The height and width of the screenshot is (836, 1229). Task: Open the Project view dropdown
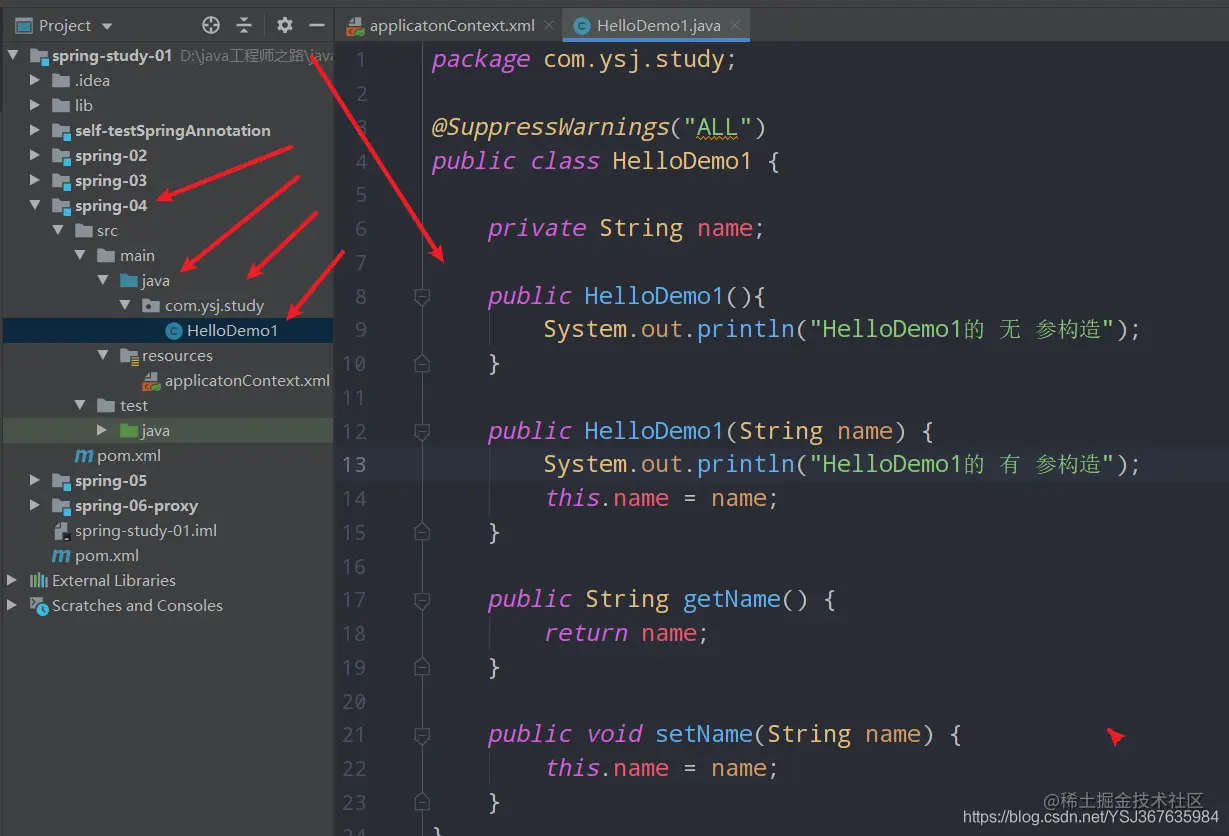(107, 26)
